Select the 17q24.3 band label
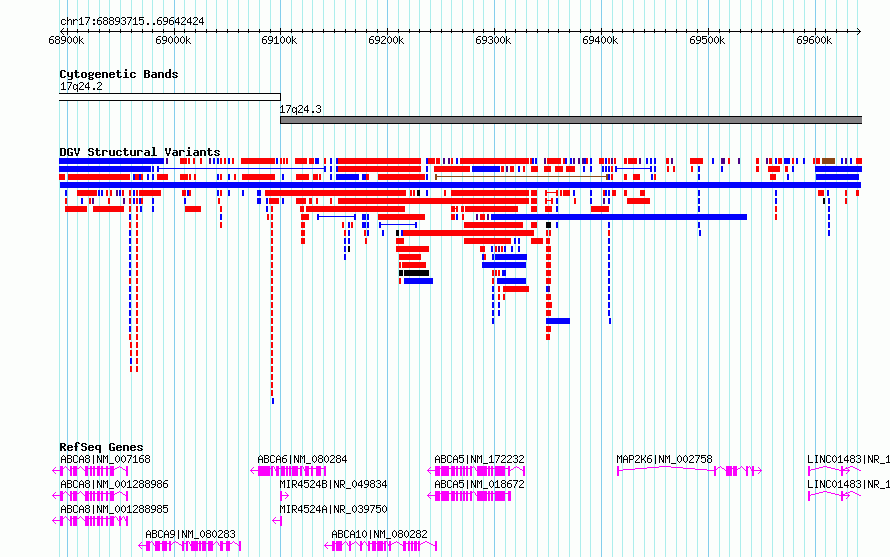Image resolution: width=890 pixels, height=557 pixels. [x=300, y=109]
